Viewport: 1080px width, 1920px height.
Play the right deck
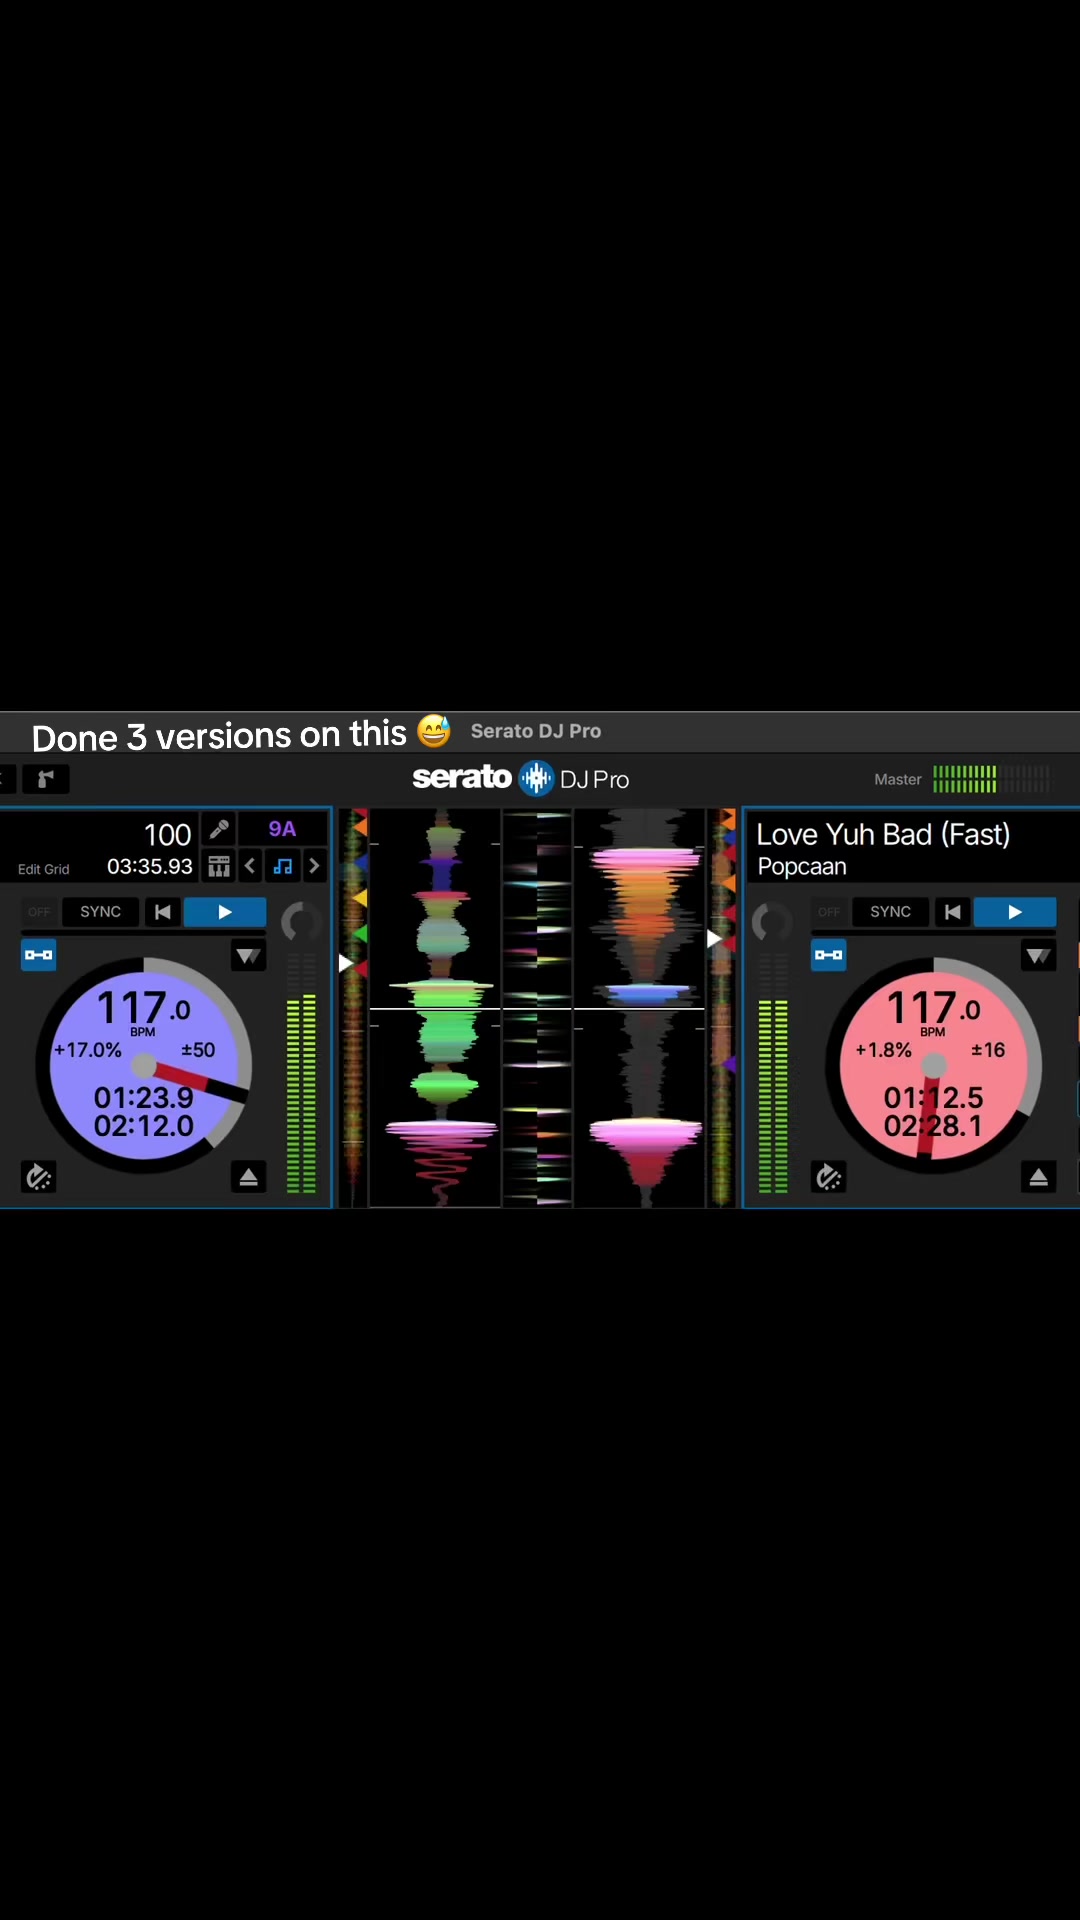pos(1015,912)
